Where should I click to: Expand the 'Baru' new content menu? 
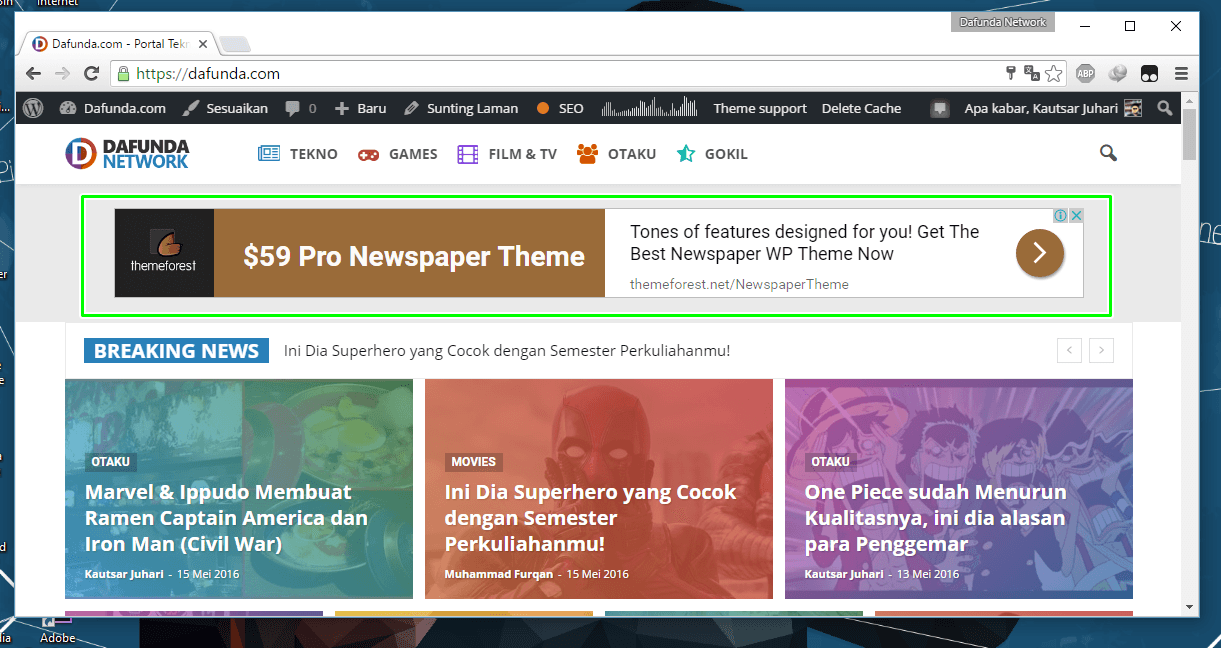point(360,108)
